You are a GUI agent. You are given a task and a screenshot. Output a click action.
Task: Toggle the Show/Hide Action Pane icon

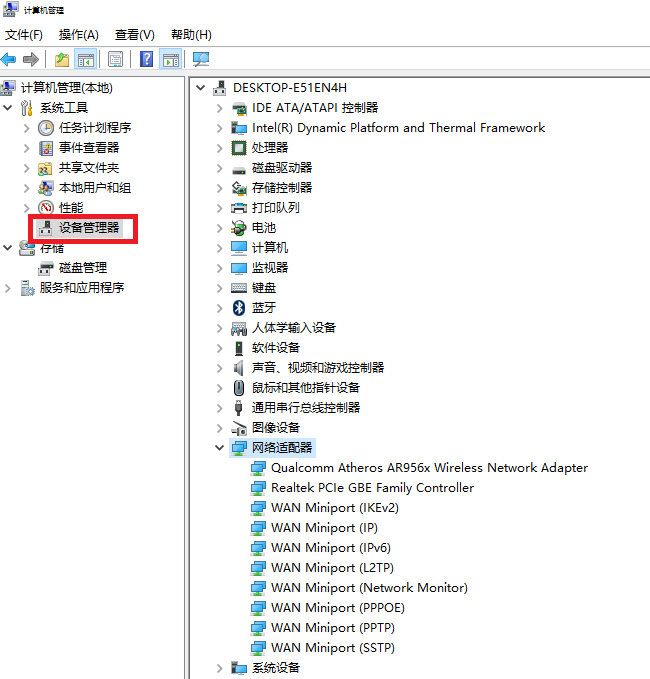(x=171, y=59)
